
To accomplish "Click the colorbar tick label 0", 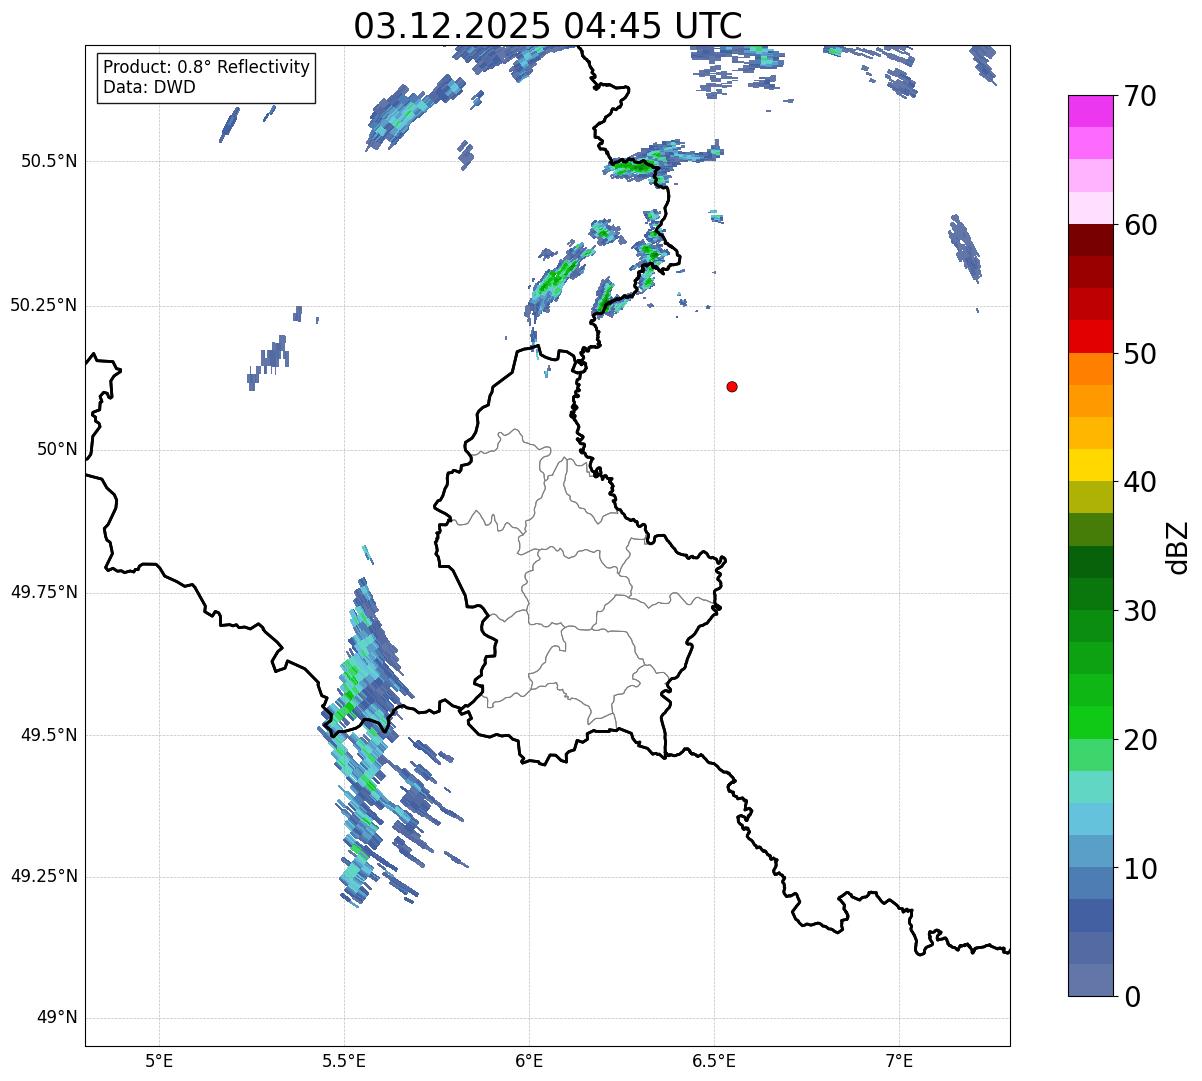I will [x=1132, y=997].
